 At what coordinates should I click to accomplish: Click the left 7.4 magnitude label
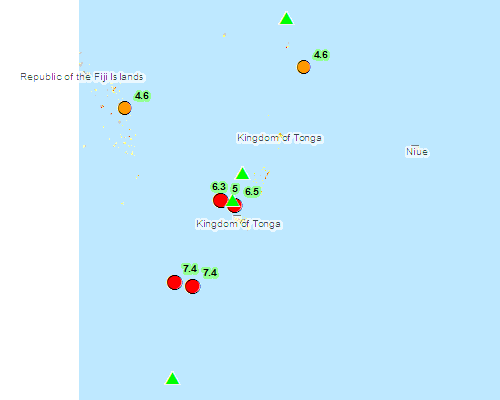tap(190, 269)
